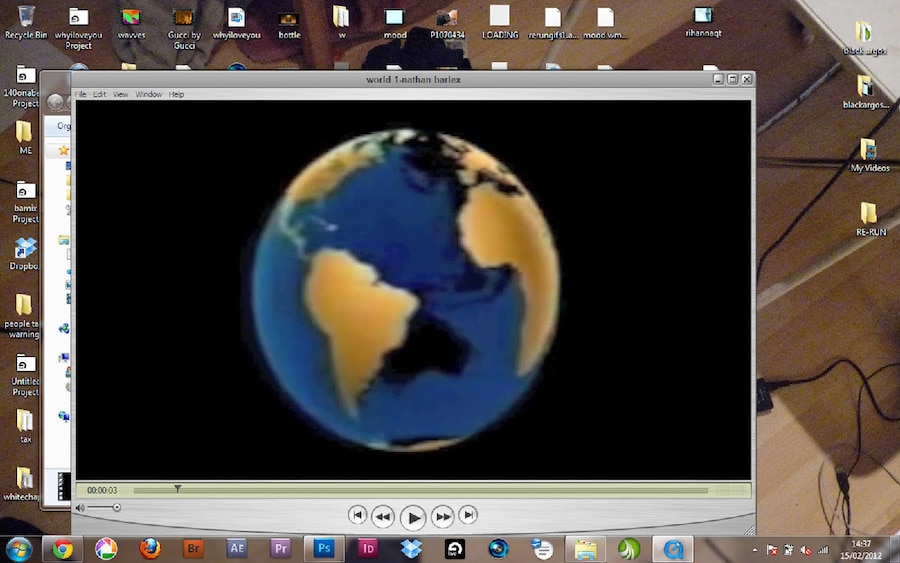Open Premiere Pro from the taskbar
This screenshot has width=900, height=563.
coord(281,548)
